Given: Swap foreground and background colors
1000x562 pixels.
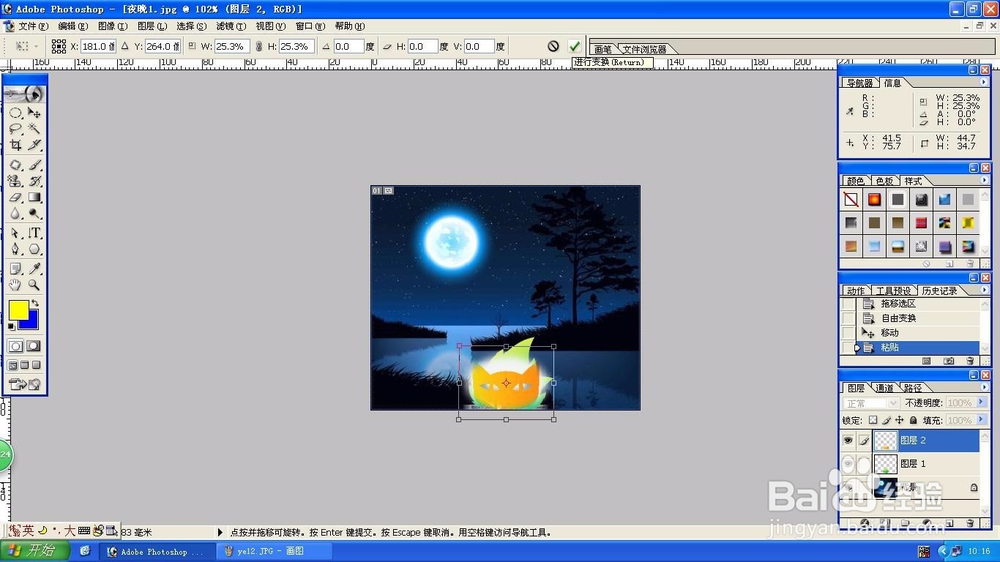Looking at the screenshot, I should [x=36, y=304].
